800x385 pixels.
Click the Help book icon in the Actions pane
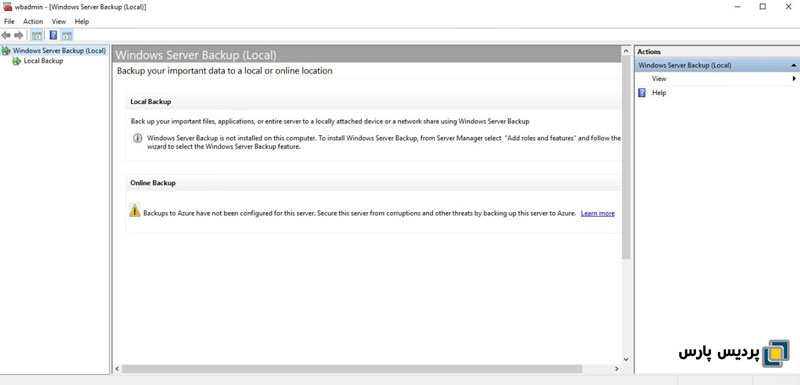click(x=642, y=93)
